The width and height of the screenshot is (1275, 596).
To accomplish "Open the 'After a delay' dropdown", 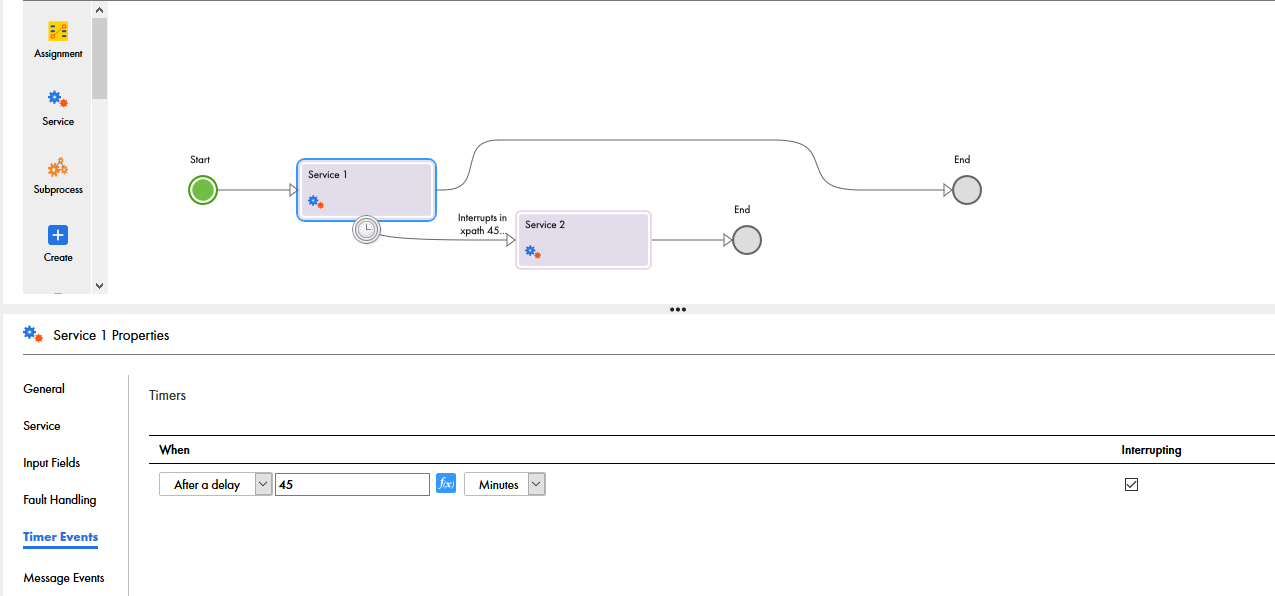I will (215, 484).
